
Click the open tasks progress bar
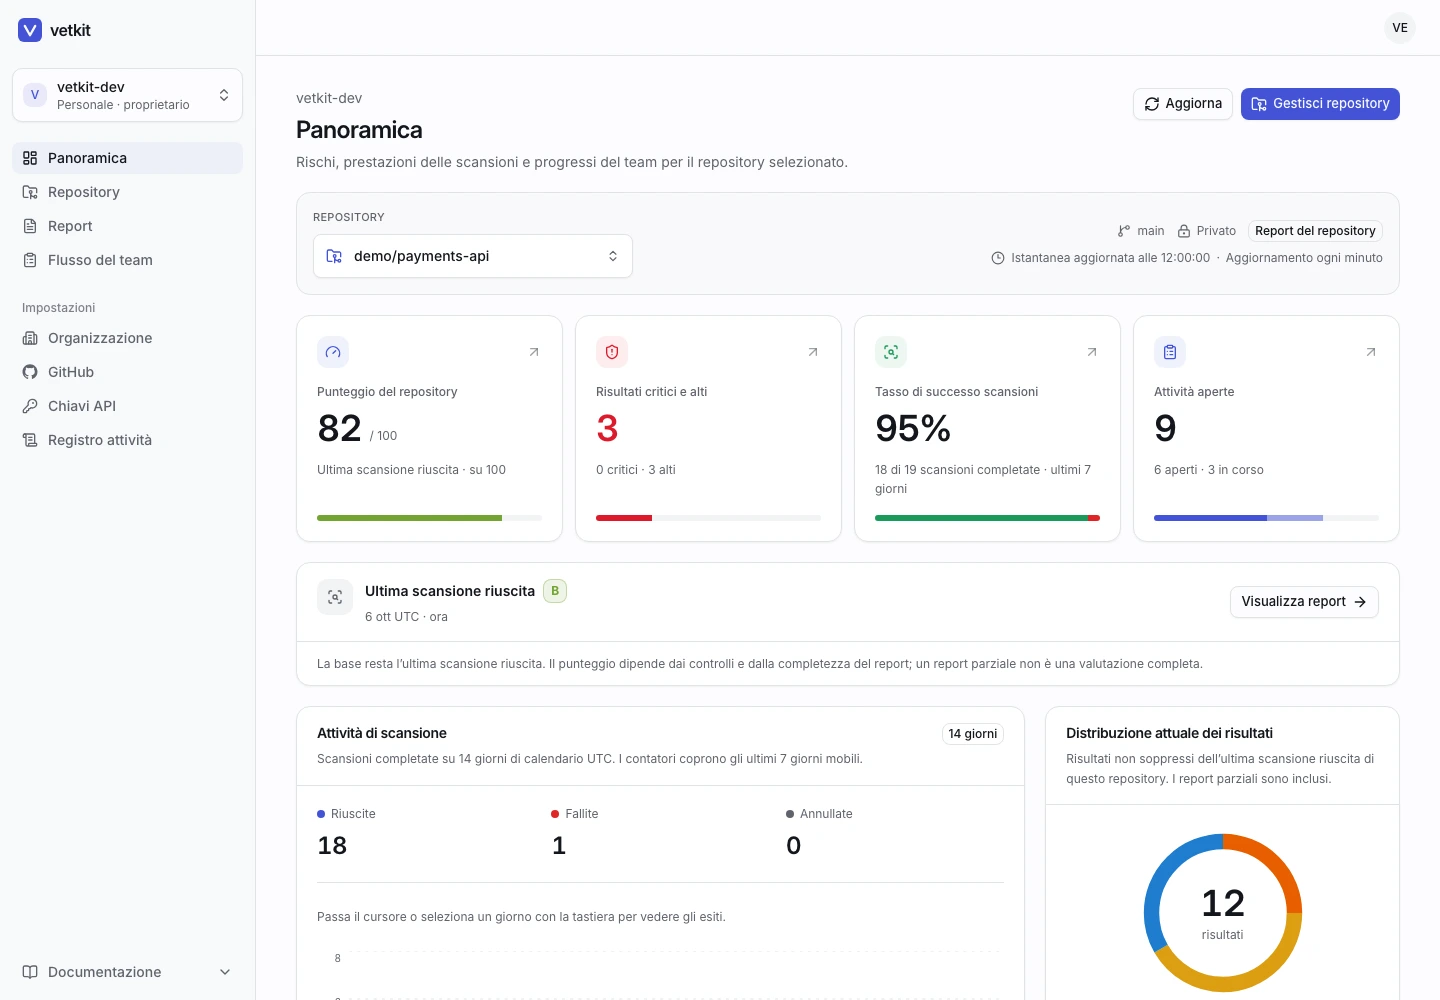pyautogui.click(x=1266, y=518)
